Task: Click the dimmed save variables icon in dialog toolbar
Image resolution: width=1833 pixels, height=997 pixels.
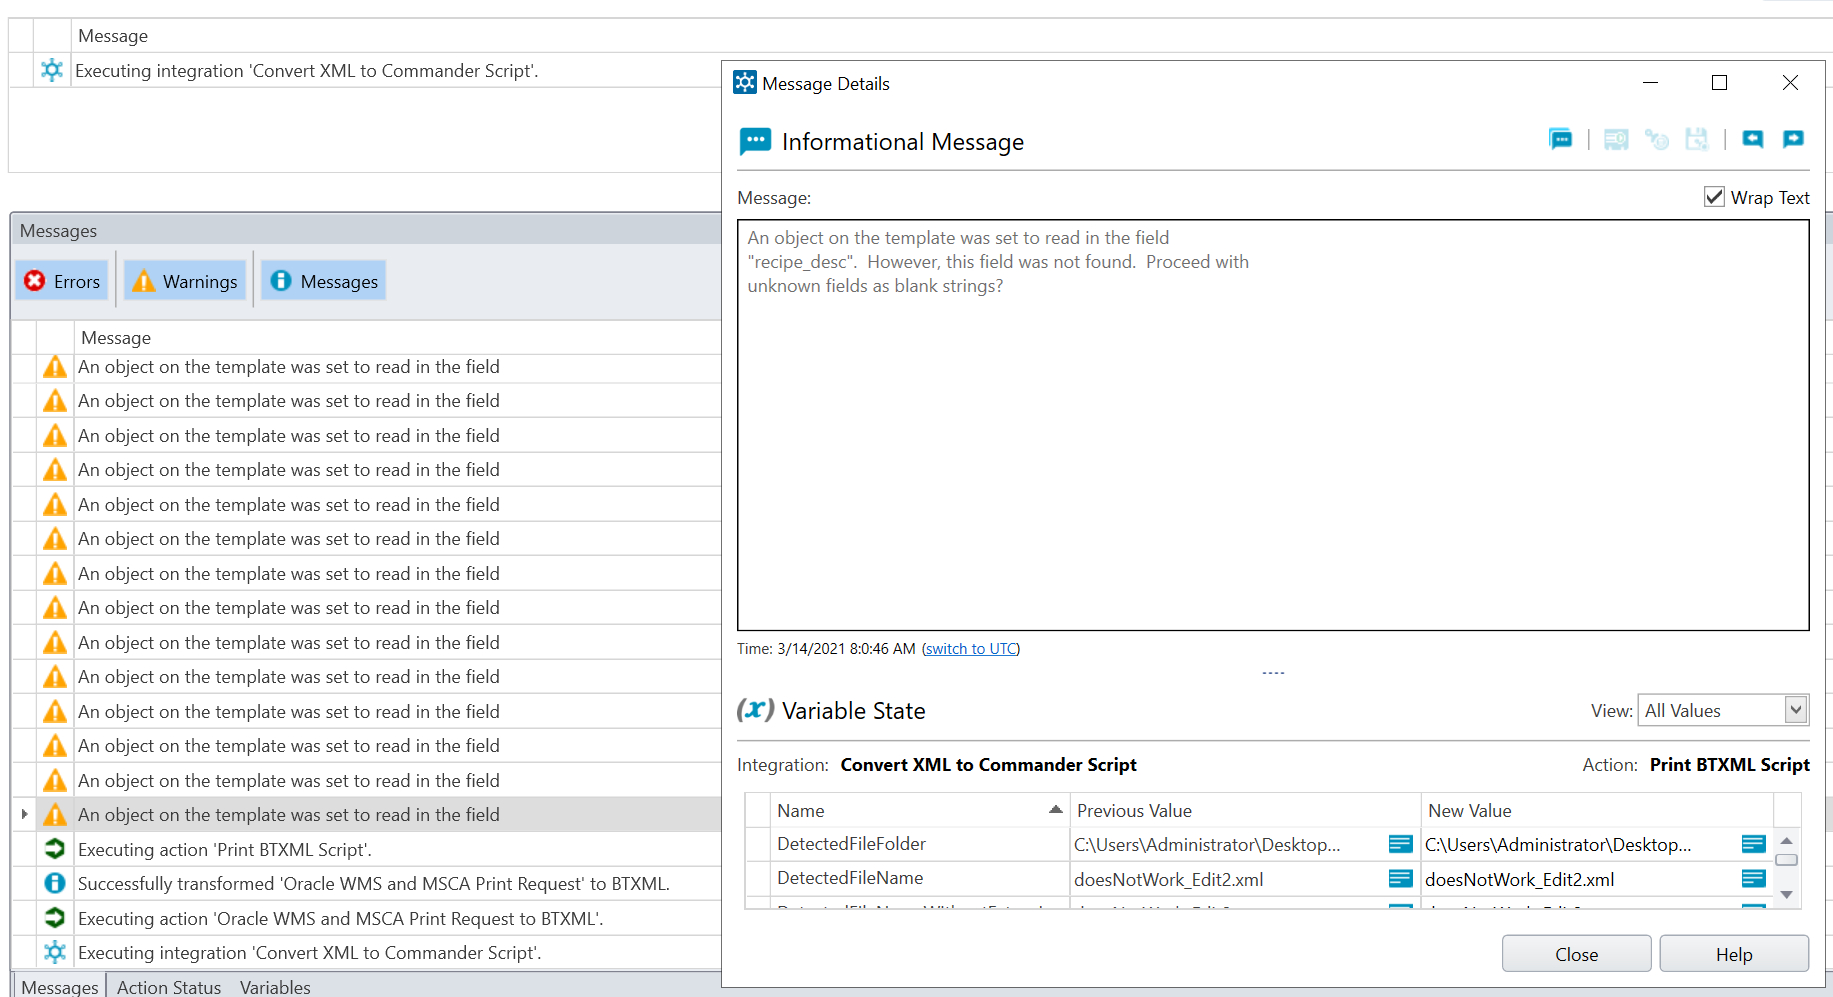Action: (x=1697, y=140)
